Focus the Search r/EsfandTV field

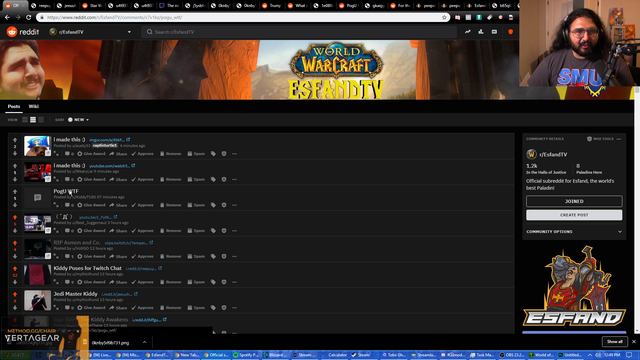(x=299, y=32)
